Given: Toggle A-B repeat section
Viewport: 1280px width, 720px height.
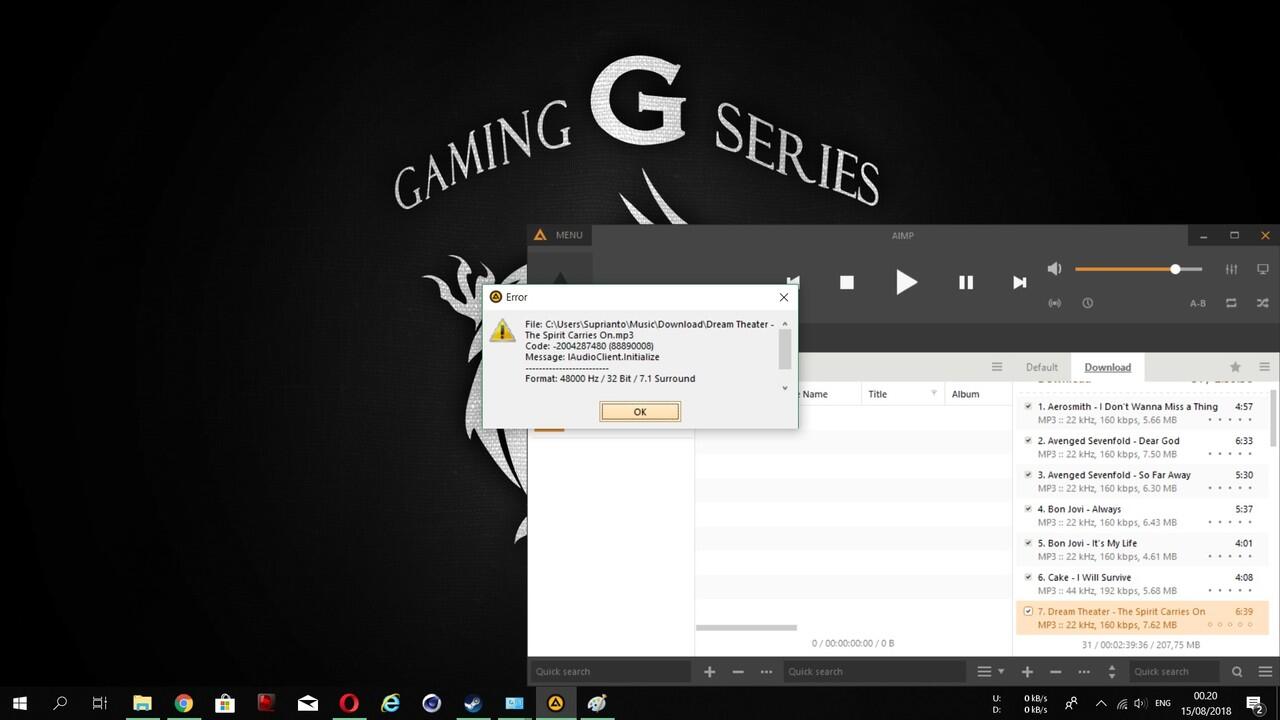Looking at the screenshot, I should click(1197, 303).
